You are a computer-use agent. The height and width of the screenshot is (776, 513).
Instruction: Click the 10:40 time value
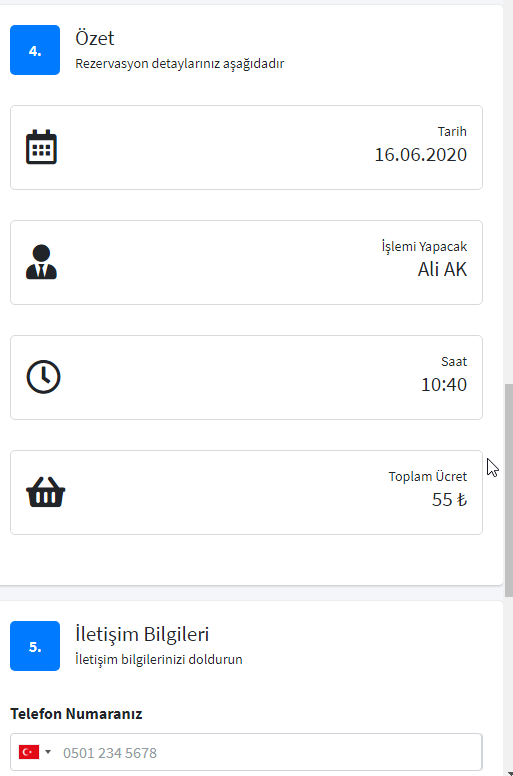tap(444, 385)
